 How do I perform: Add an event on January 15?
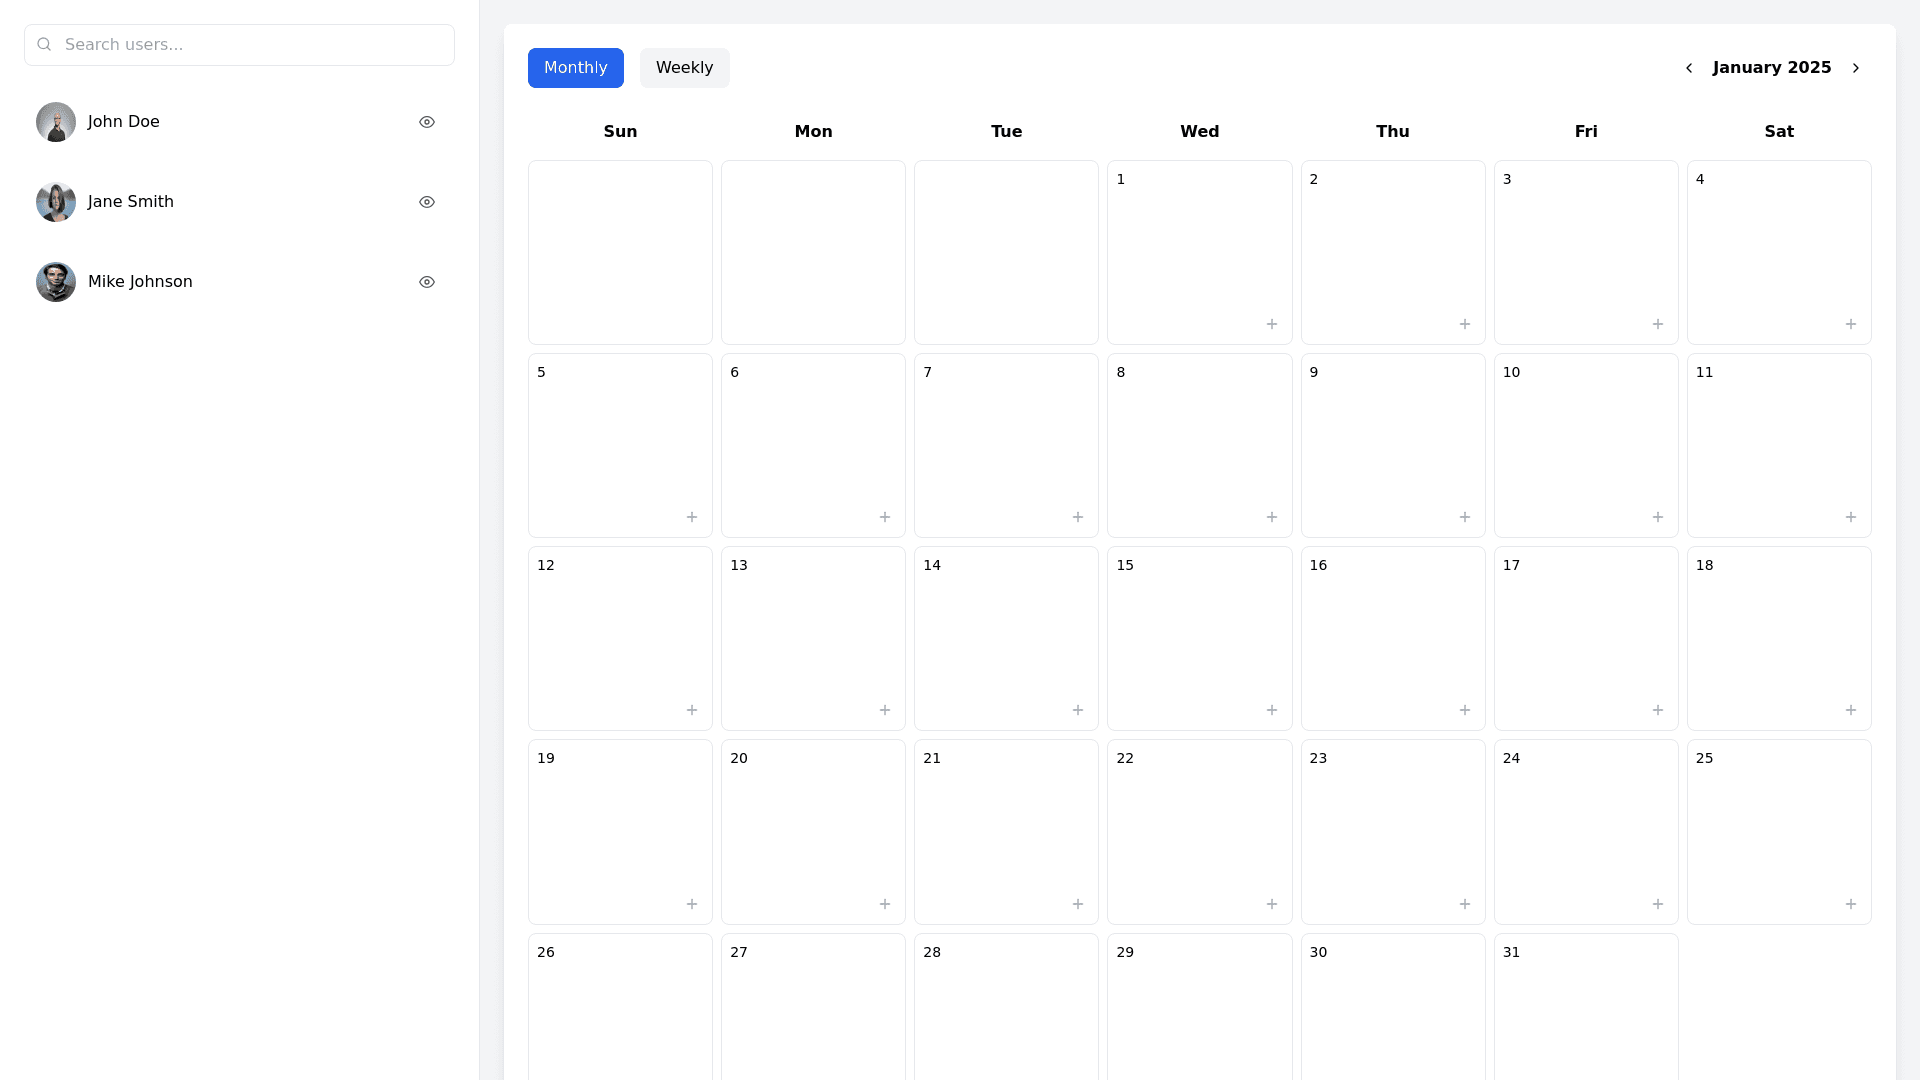(x=1271, y=710)
